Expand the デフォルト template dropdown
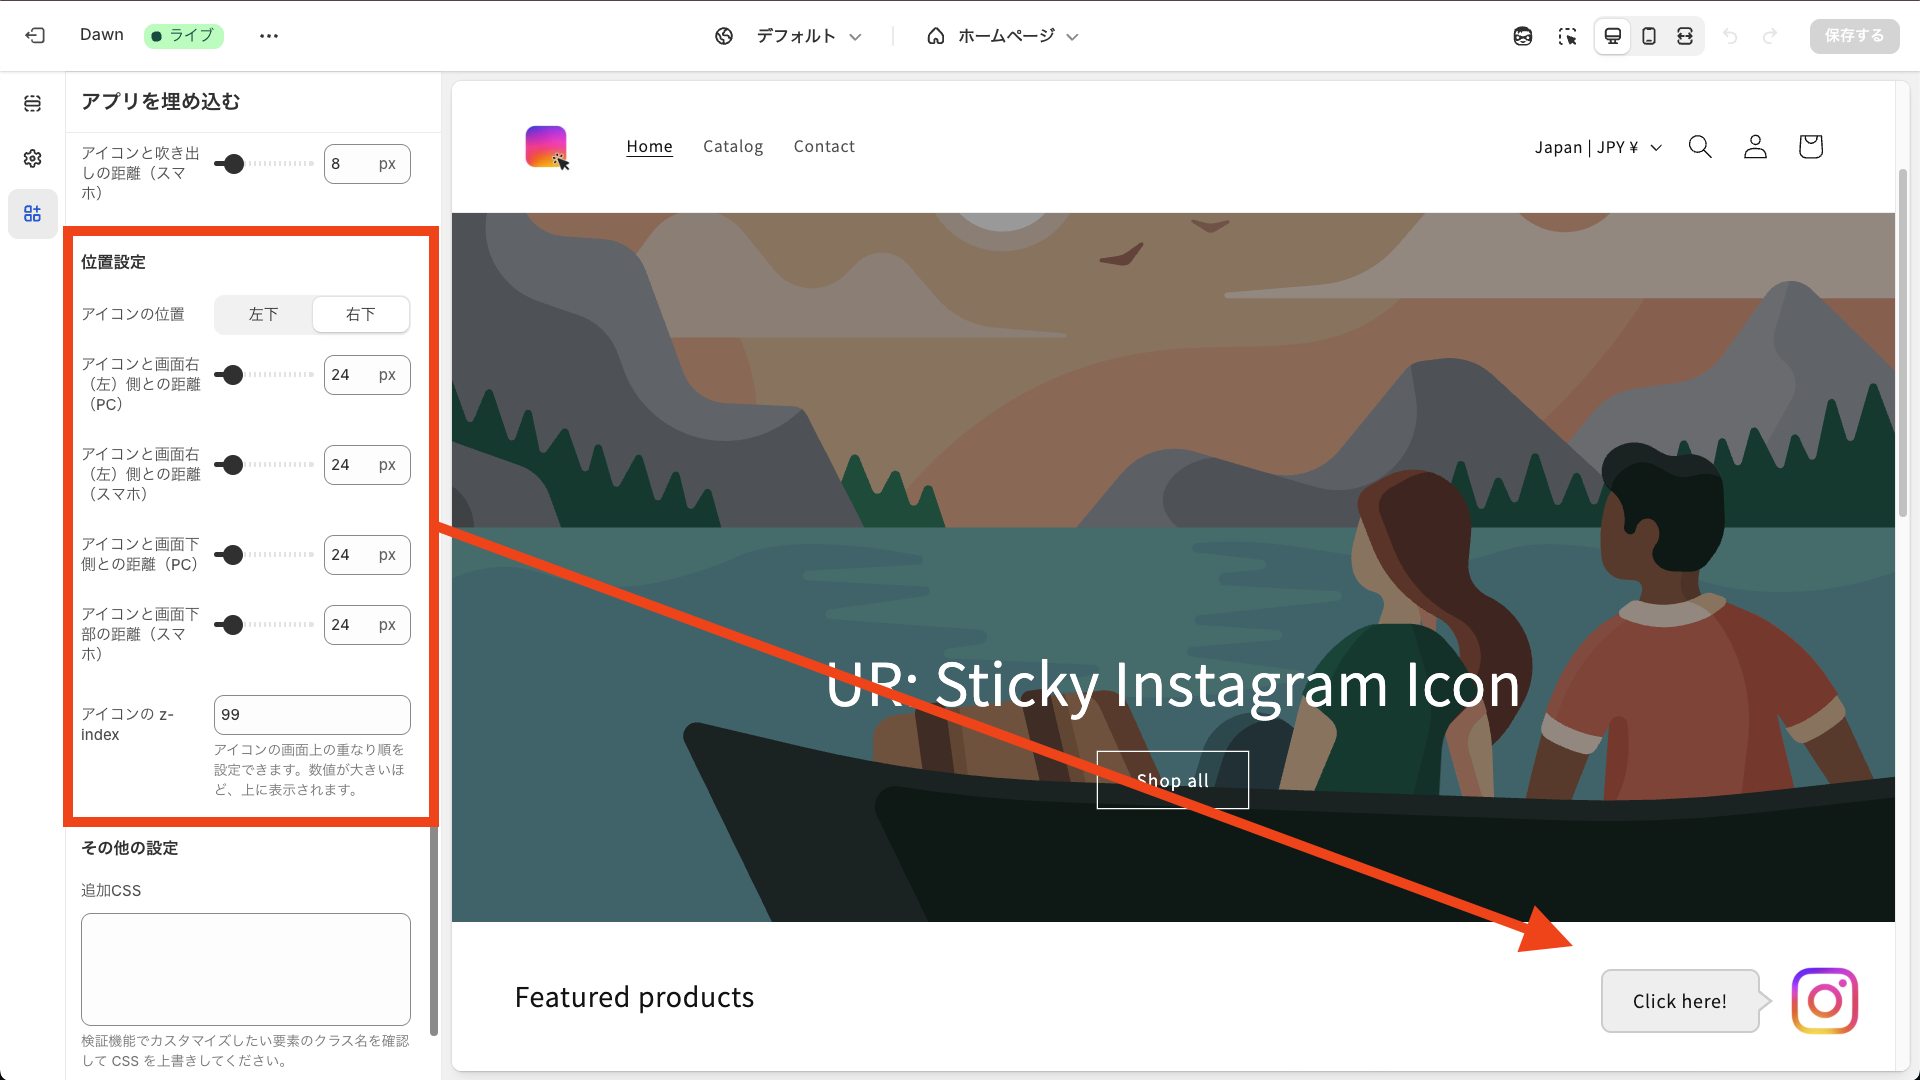This screenshot has width=1920, height=1080. tap(789, 36)
